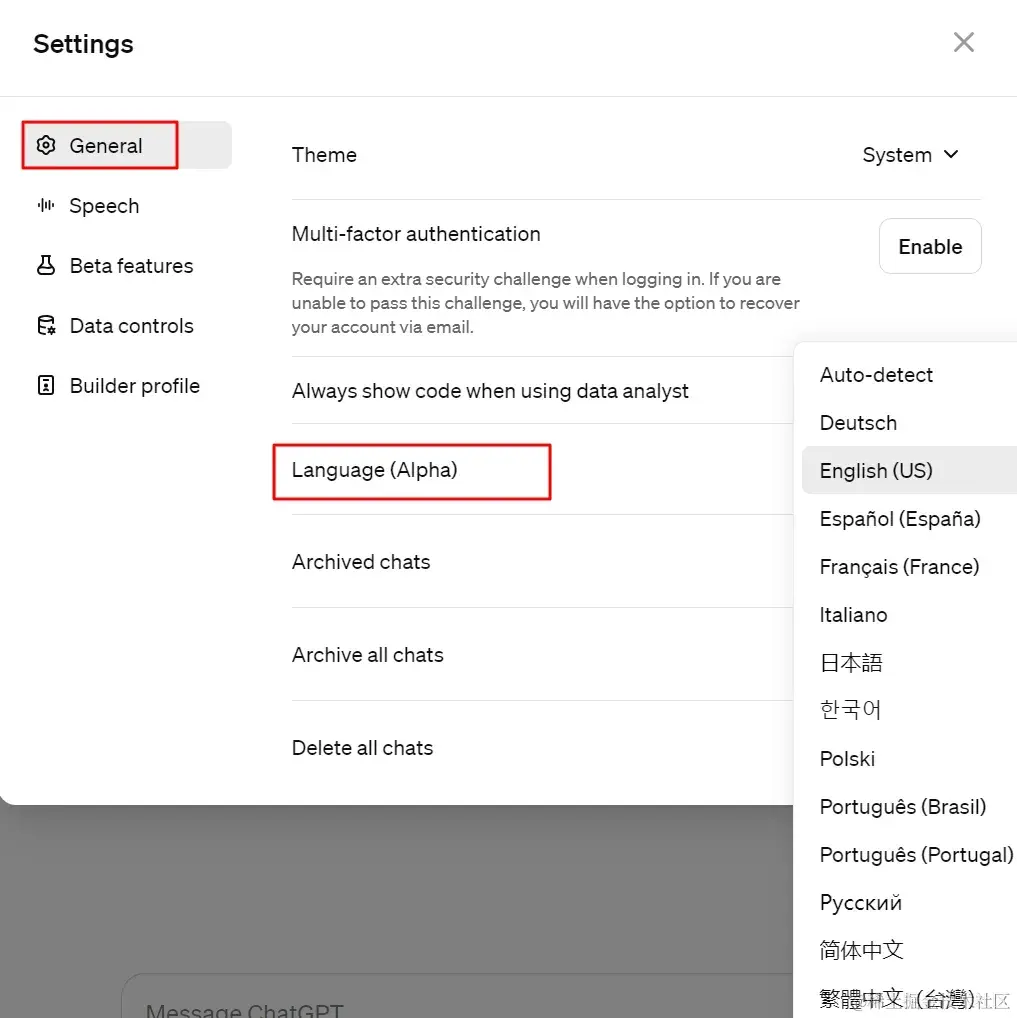
Task: Click the Data controls database icon
Action: tap(45, 326)
